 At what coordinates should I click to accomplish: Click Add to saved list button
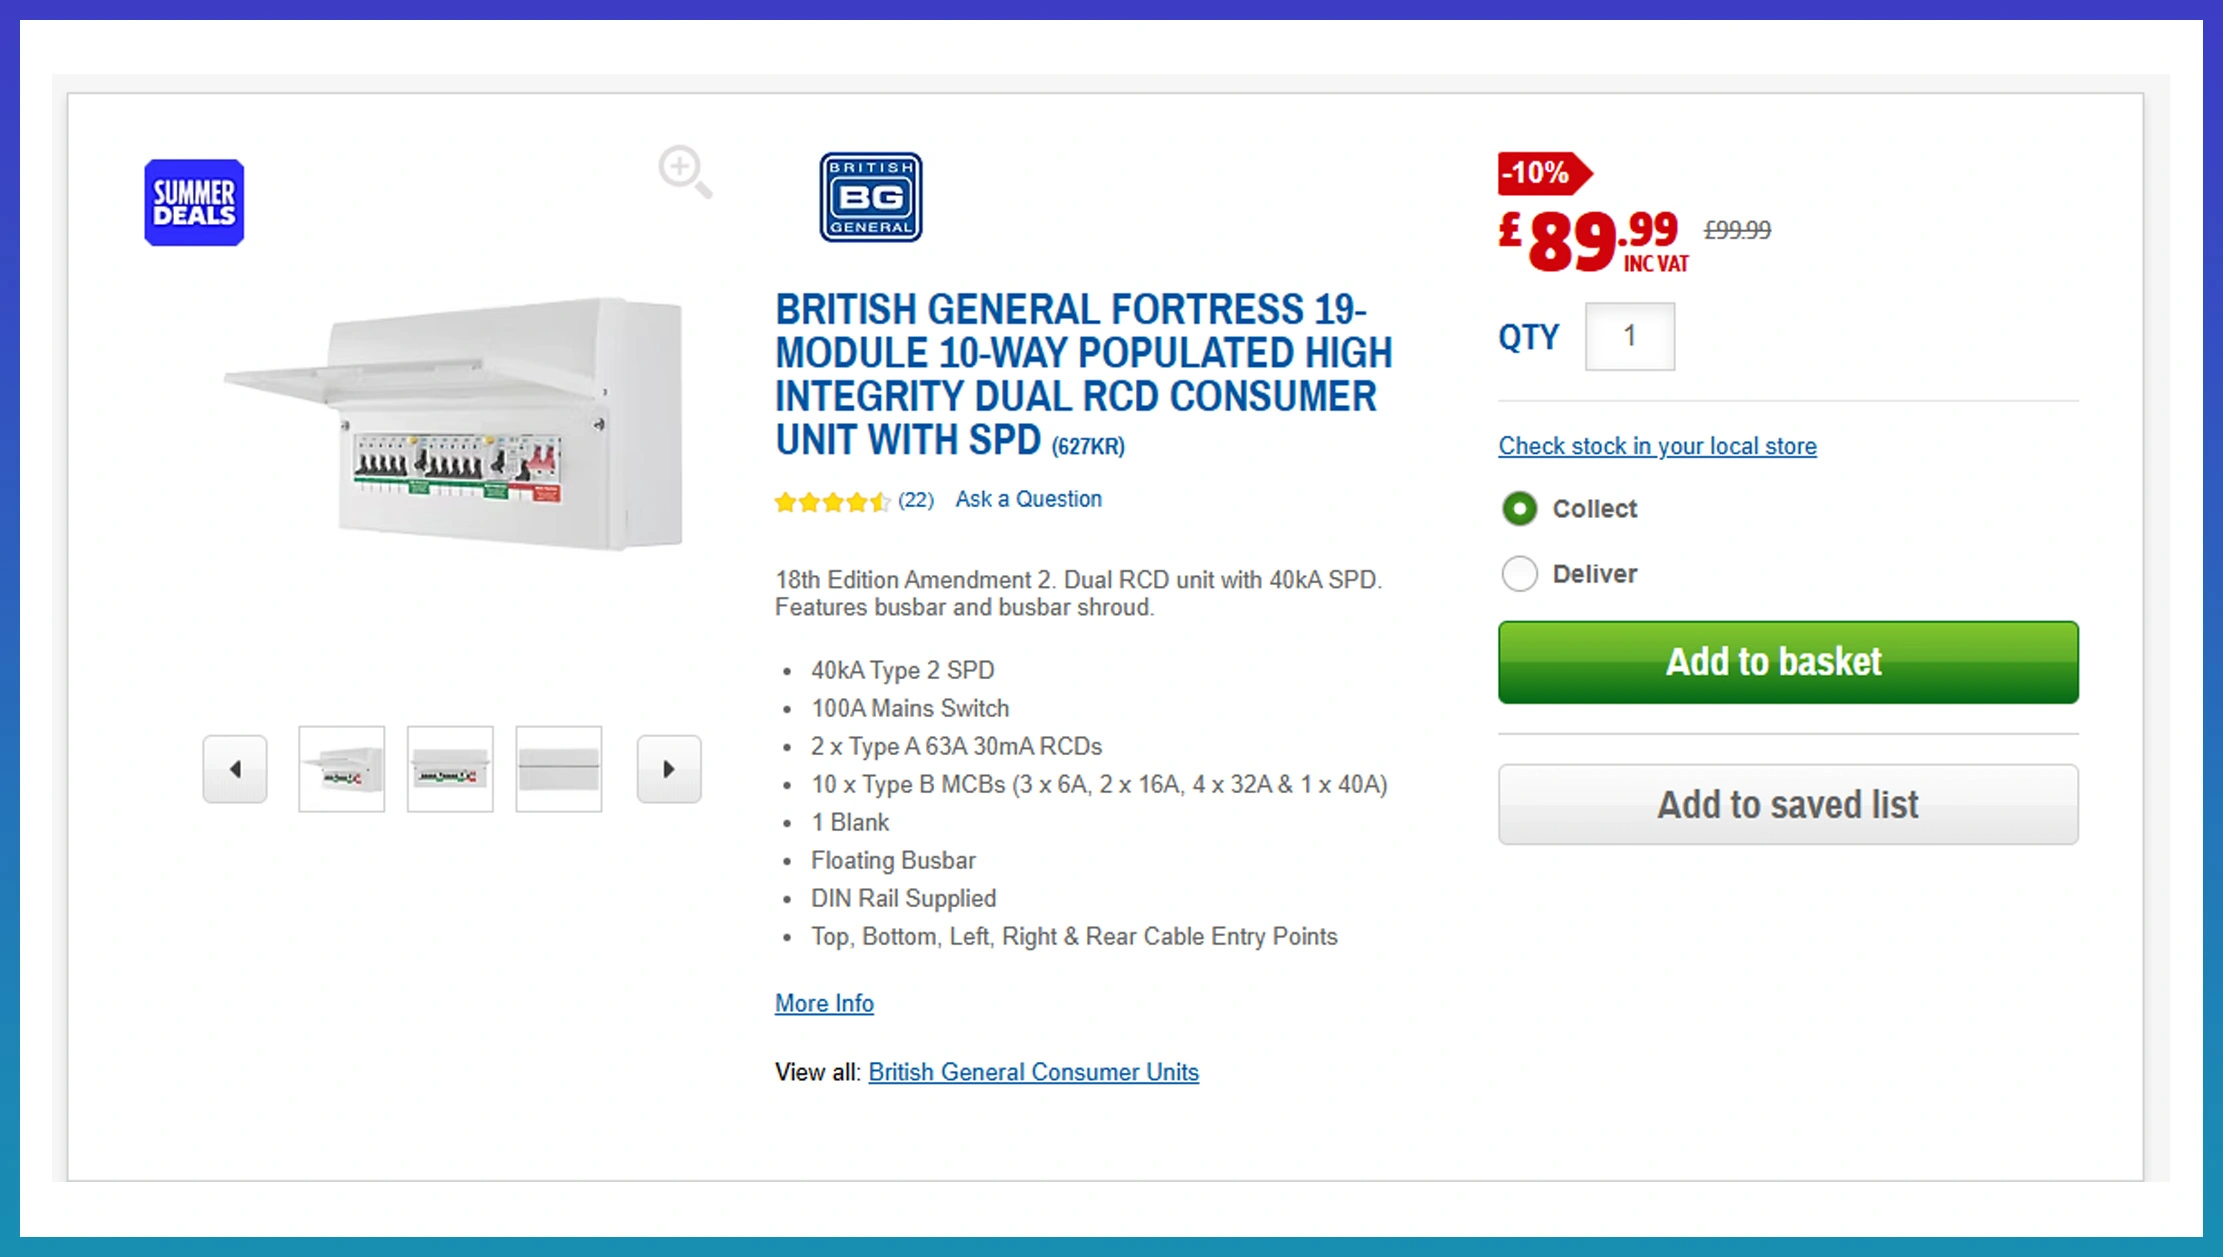tap(1788, 805)
